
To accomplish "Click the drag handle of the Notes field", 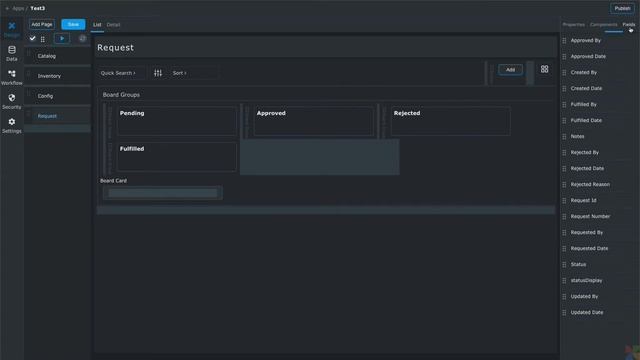I will (x=564, y=137).
